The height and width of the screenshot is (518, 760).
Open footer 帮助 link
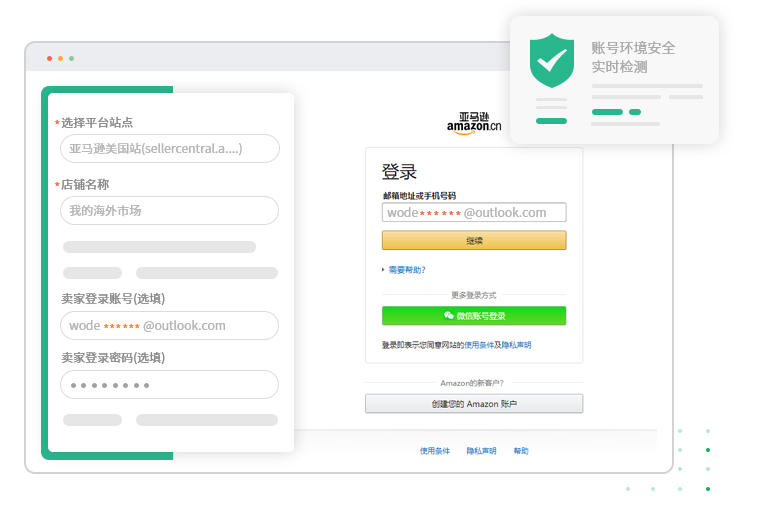click(x=521, y=451)
